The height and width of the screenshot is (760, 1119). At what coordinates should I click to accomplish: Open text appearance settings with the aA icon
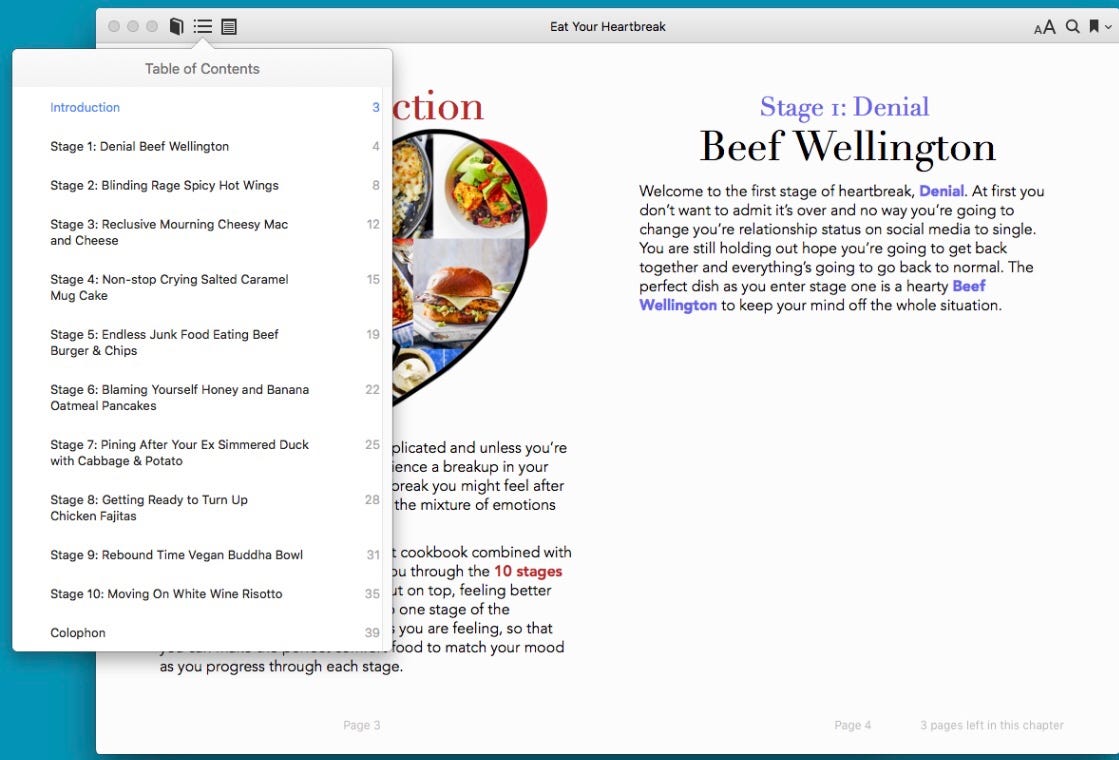pos(1044,27)
